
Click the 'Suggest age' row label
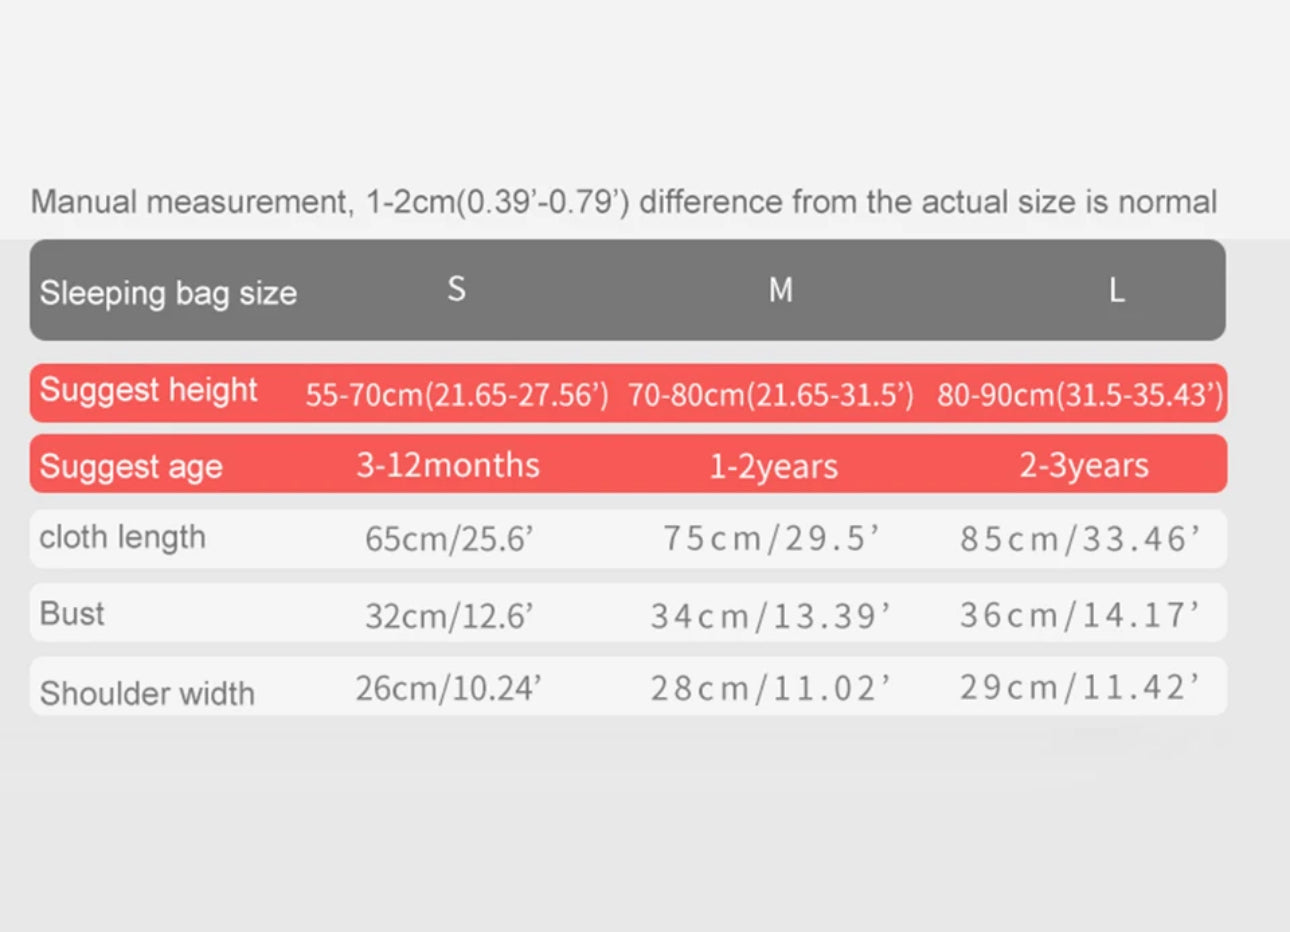click(131, 467)
